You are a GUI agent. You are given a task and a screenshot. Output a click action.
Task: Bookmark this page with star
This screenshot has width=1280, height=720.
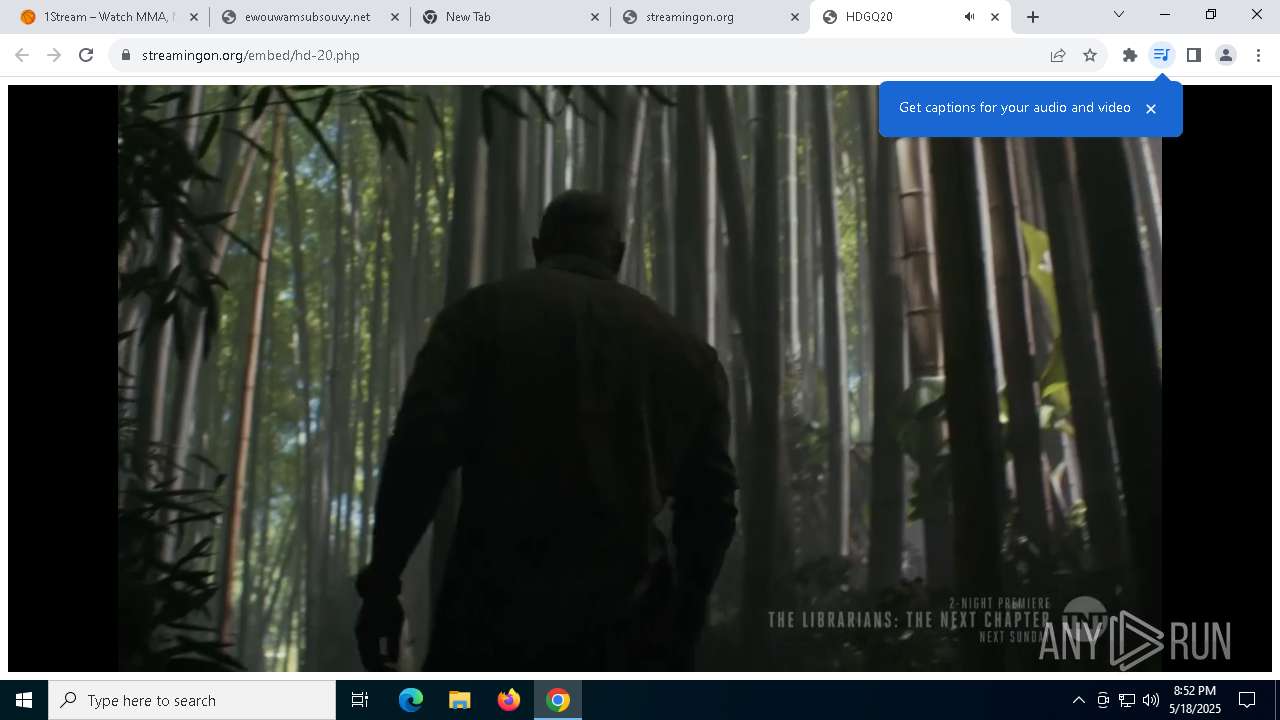click(x=1090, y=55)
